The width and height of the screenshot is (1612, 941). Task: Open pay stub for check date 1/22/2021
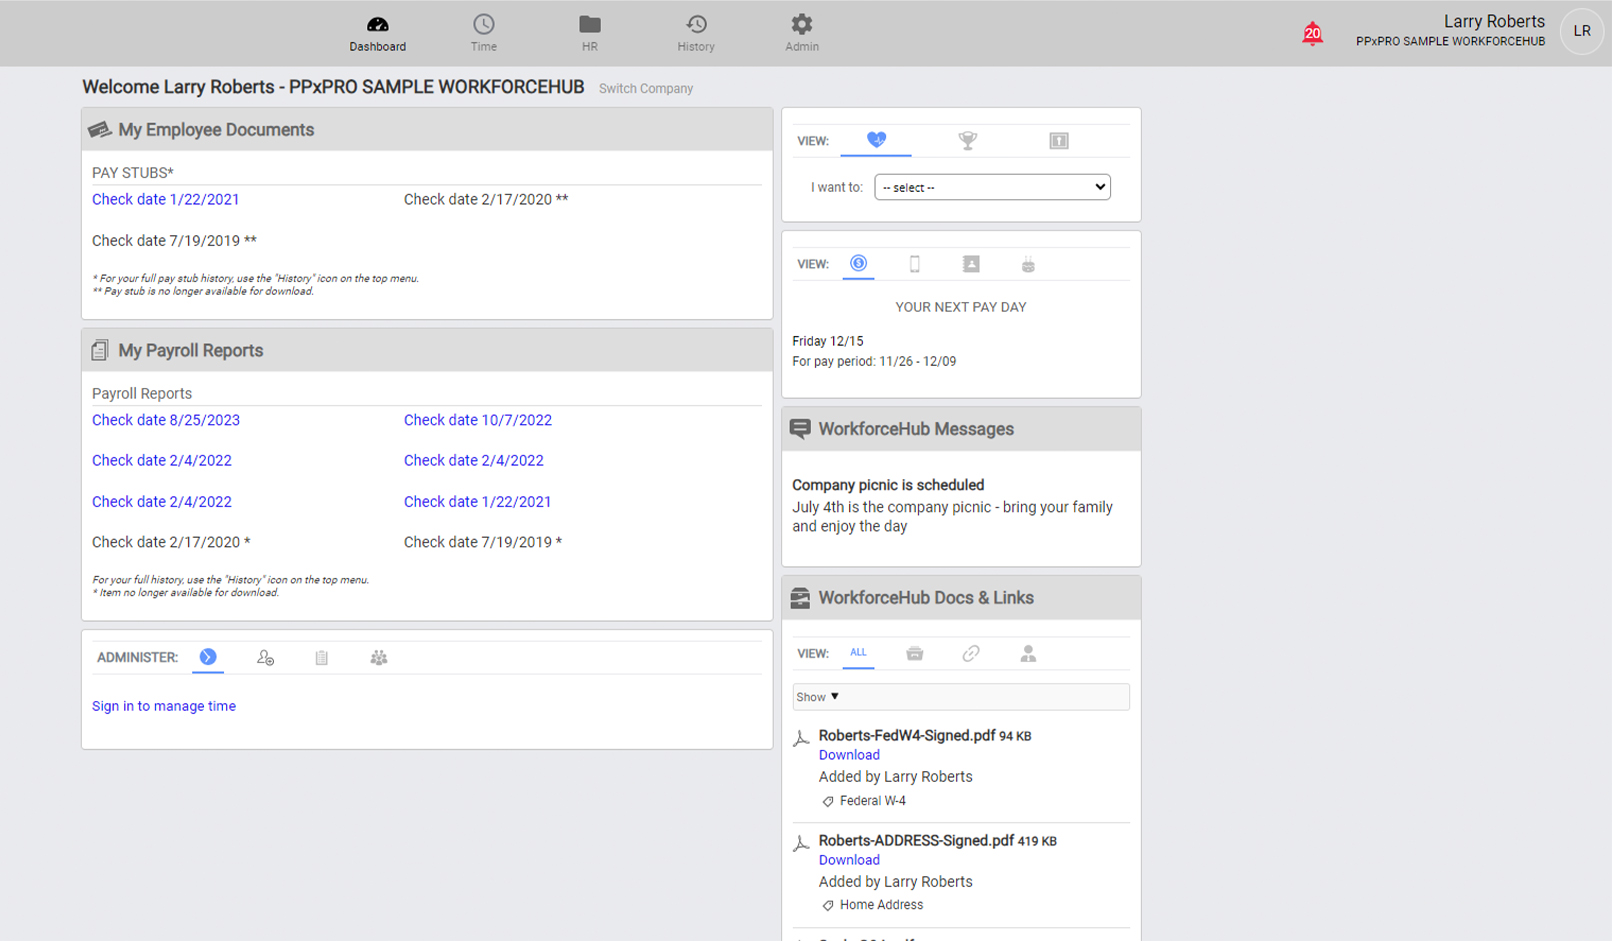pos(166,199)
